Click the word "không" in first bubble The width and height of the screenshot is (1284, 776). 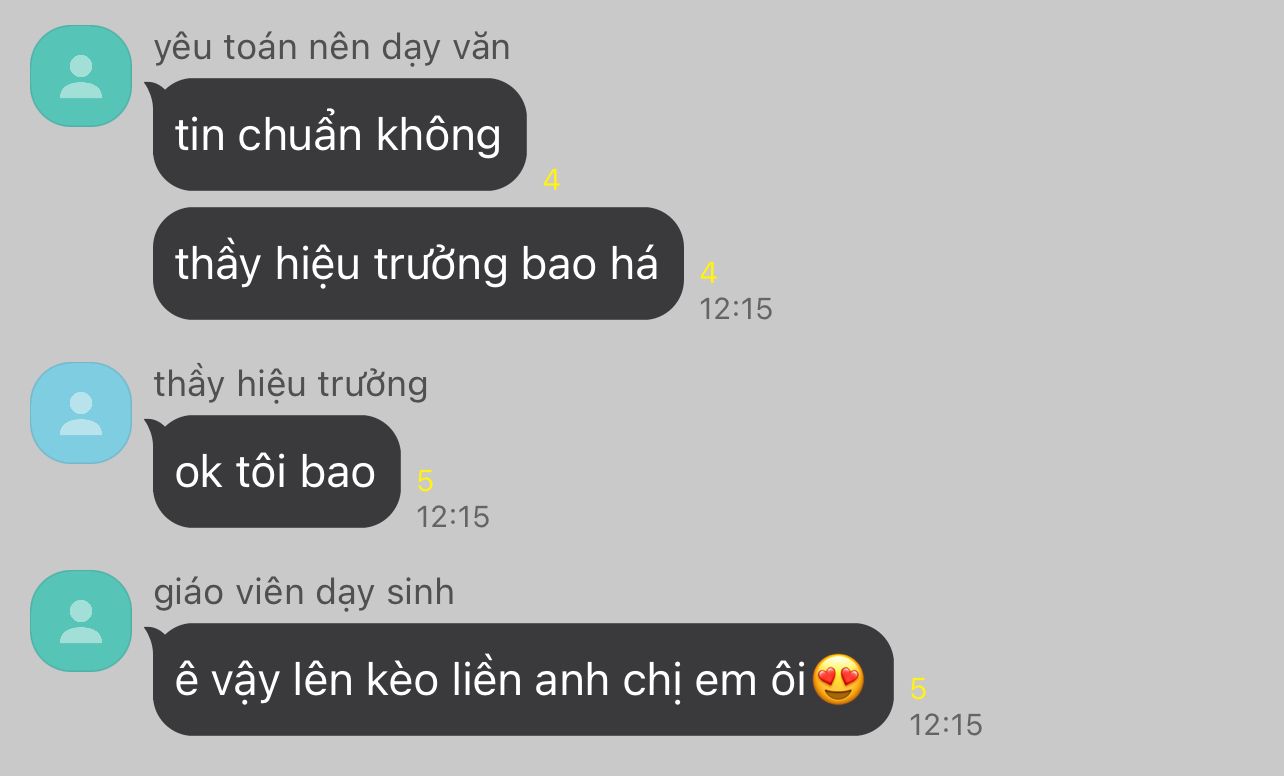pyautogui.click(x=439, y=135)
